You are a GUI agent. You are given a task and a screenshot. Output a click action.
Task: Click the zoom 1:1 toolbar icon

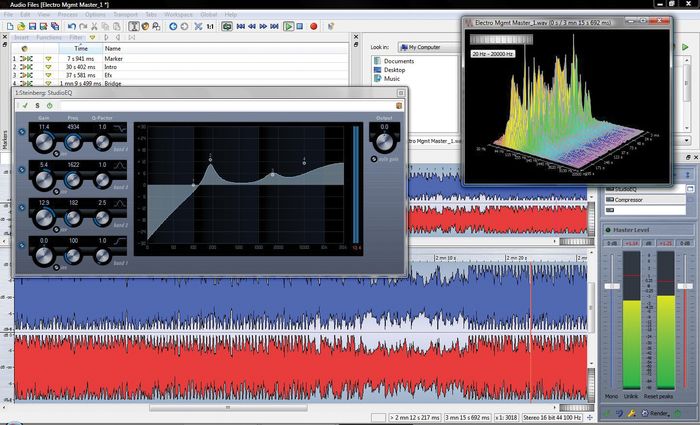(210, 26)
